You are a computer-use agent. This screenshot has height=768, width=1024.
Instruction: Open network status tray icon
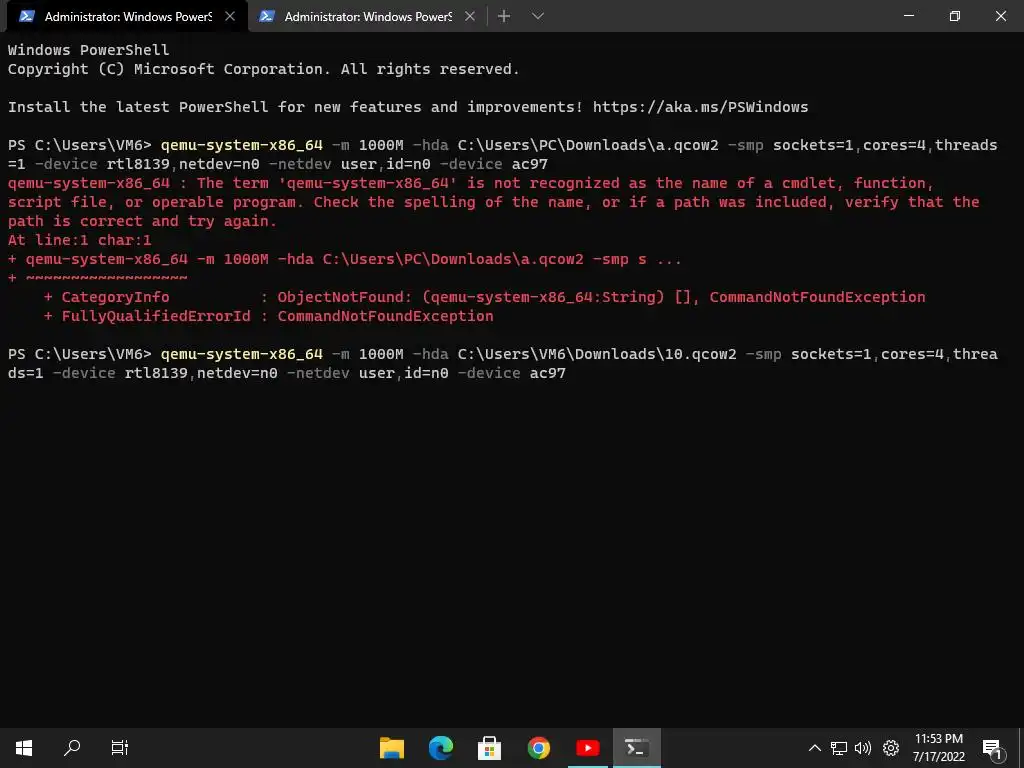839,748
